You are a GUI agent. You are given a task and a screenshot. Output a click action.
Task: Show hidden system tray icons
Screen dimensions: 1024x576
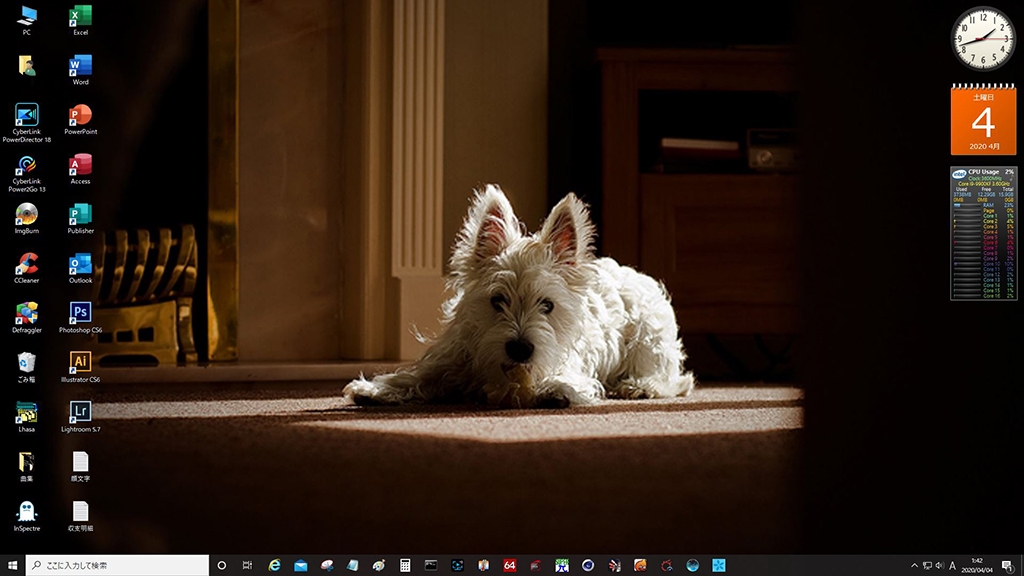pos(914,566)
